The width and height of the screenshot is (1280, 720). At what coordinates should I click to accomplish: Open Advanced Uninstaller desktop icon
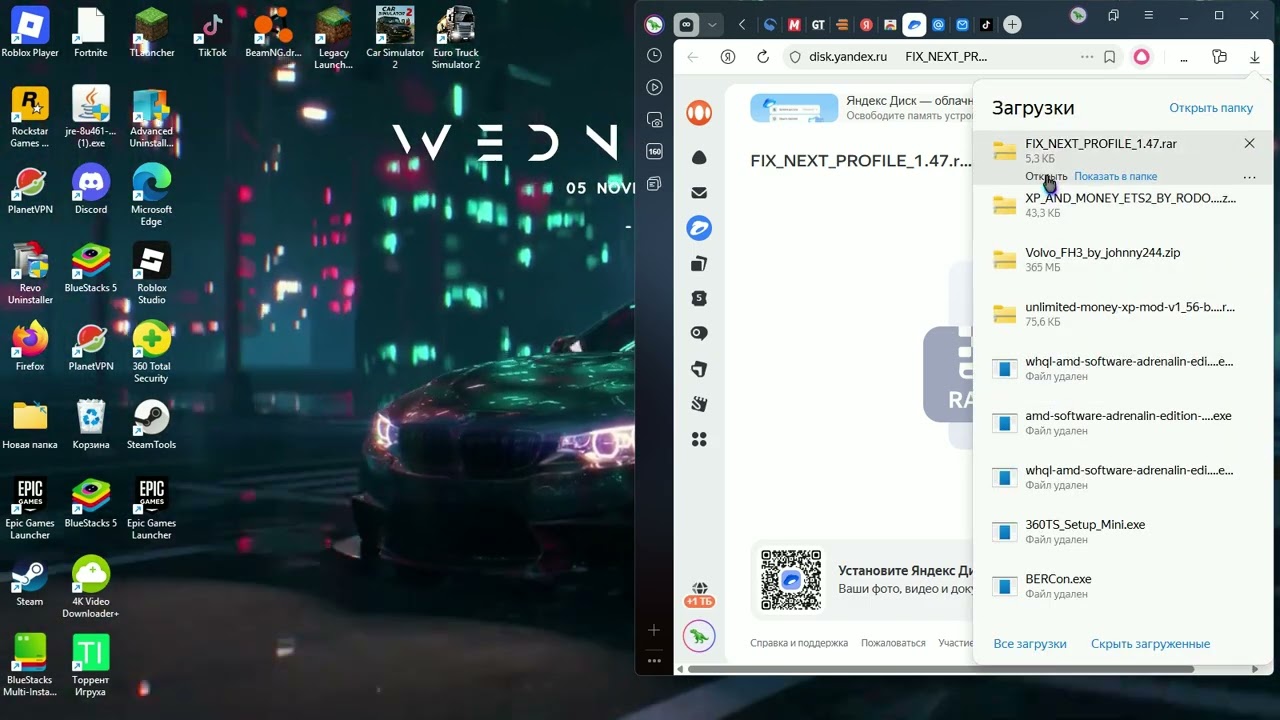tap(152, 117)
